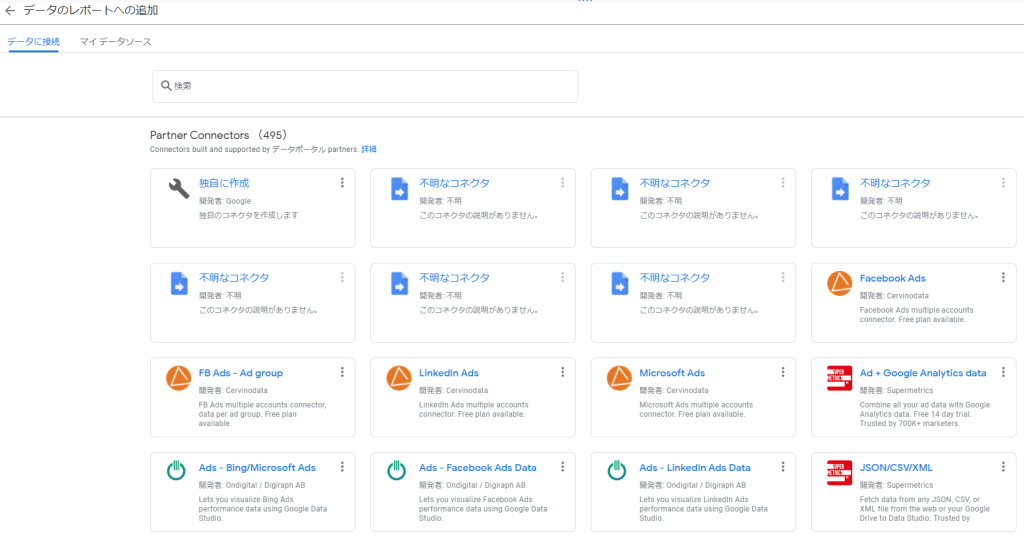1024x537 pixels.
Task: Open the more menu on 独自に作成 card
Action: click(x=342, y=183)
